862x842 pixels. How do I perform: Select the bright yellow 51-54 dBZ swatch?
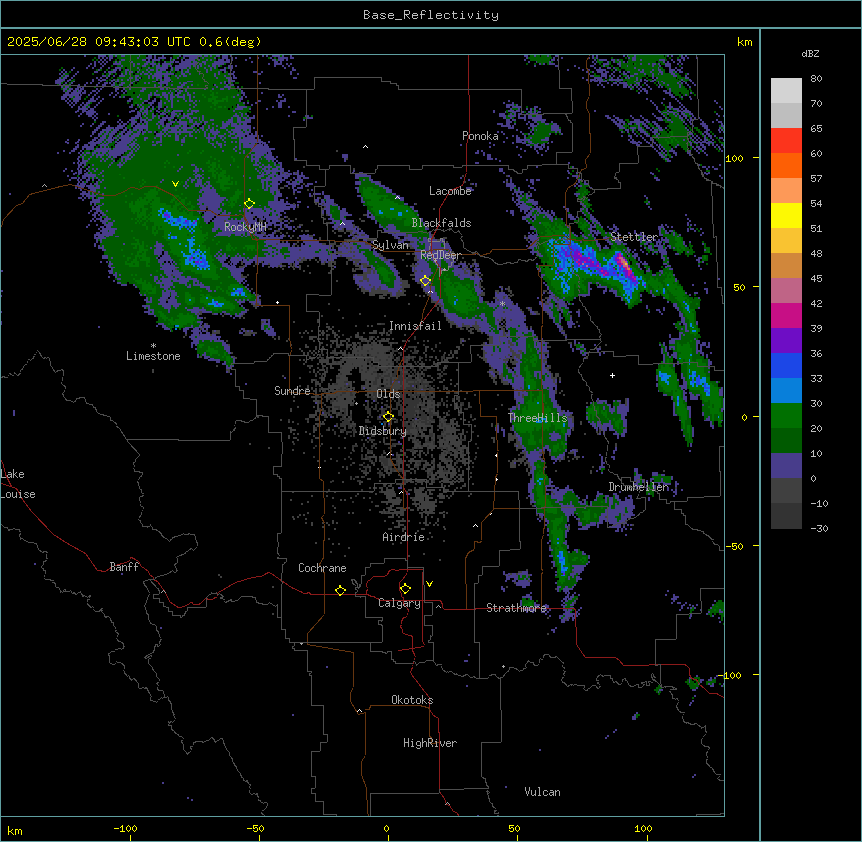coord(786,216)
